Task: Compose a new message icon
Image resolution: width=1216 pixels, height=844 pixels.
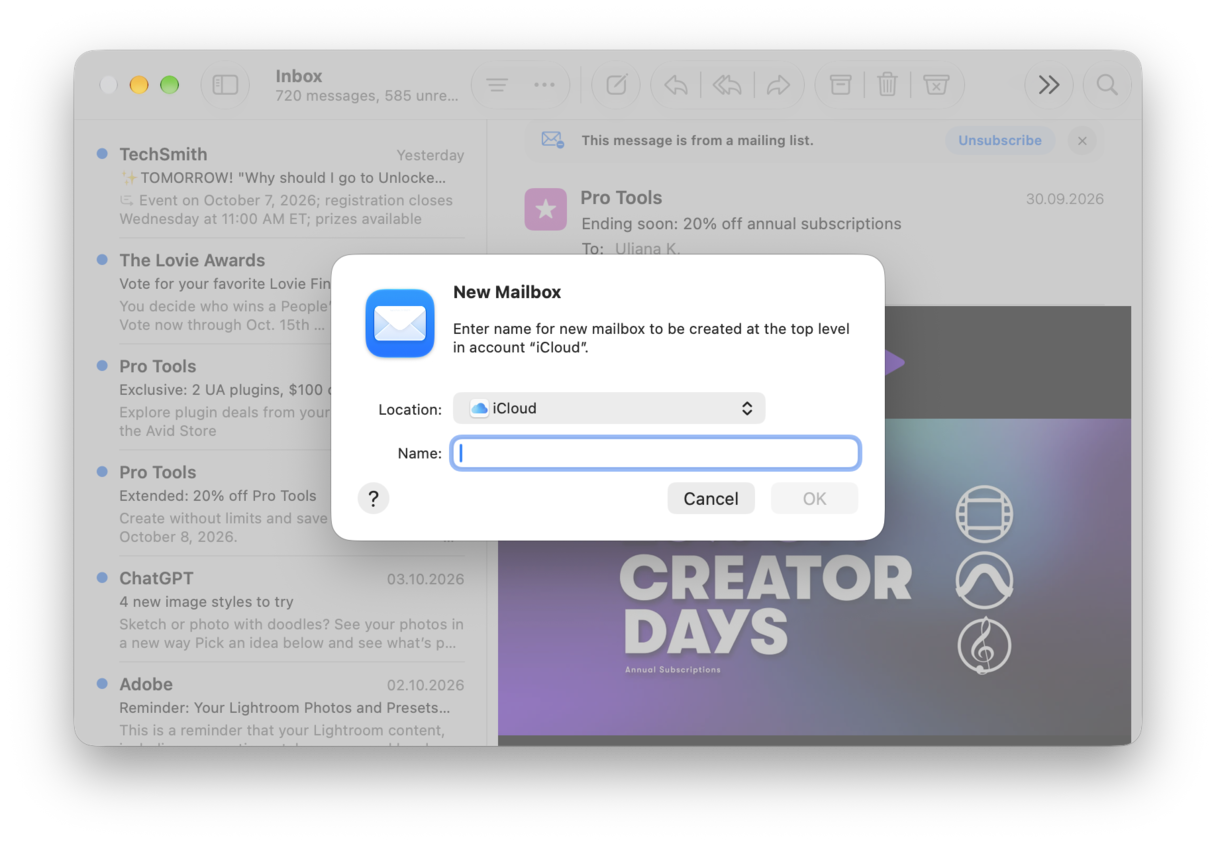Action: (x=616, y=86)
